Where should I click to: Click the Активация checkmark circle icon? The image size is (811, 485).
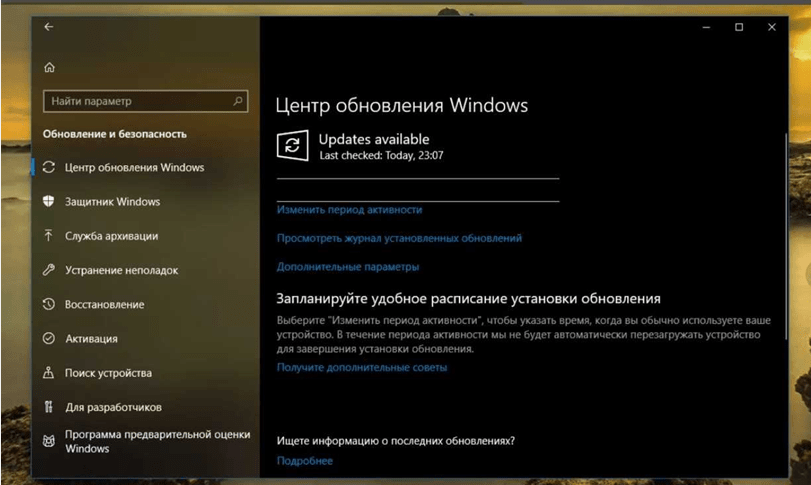[x=48, y=339]
